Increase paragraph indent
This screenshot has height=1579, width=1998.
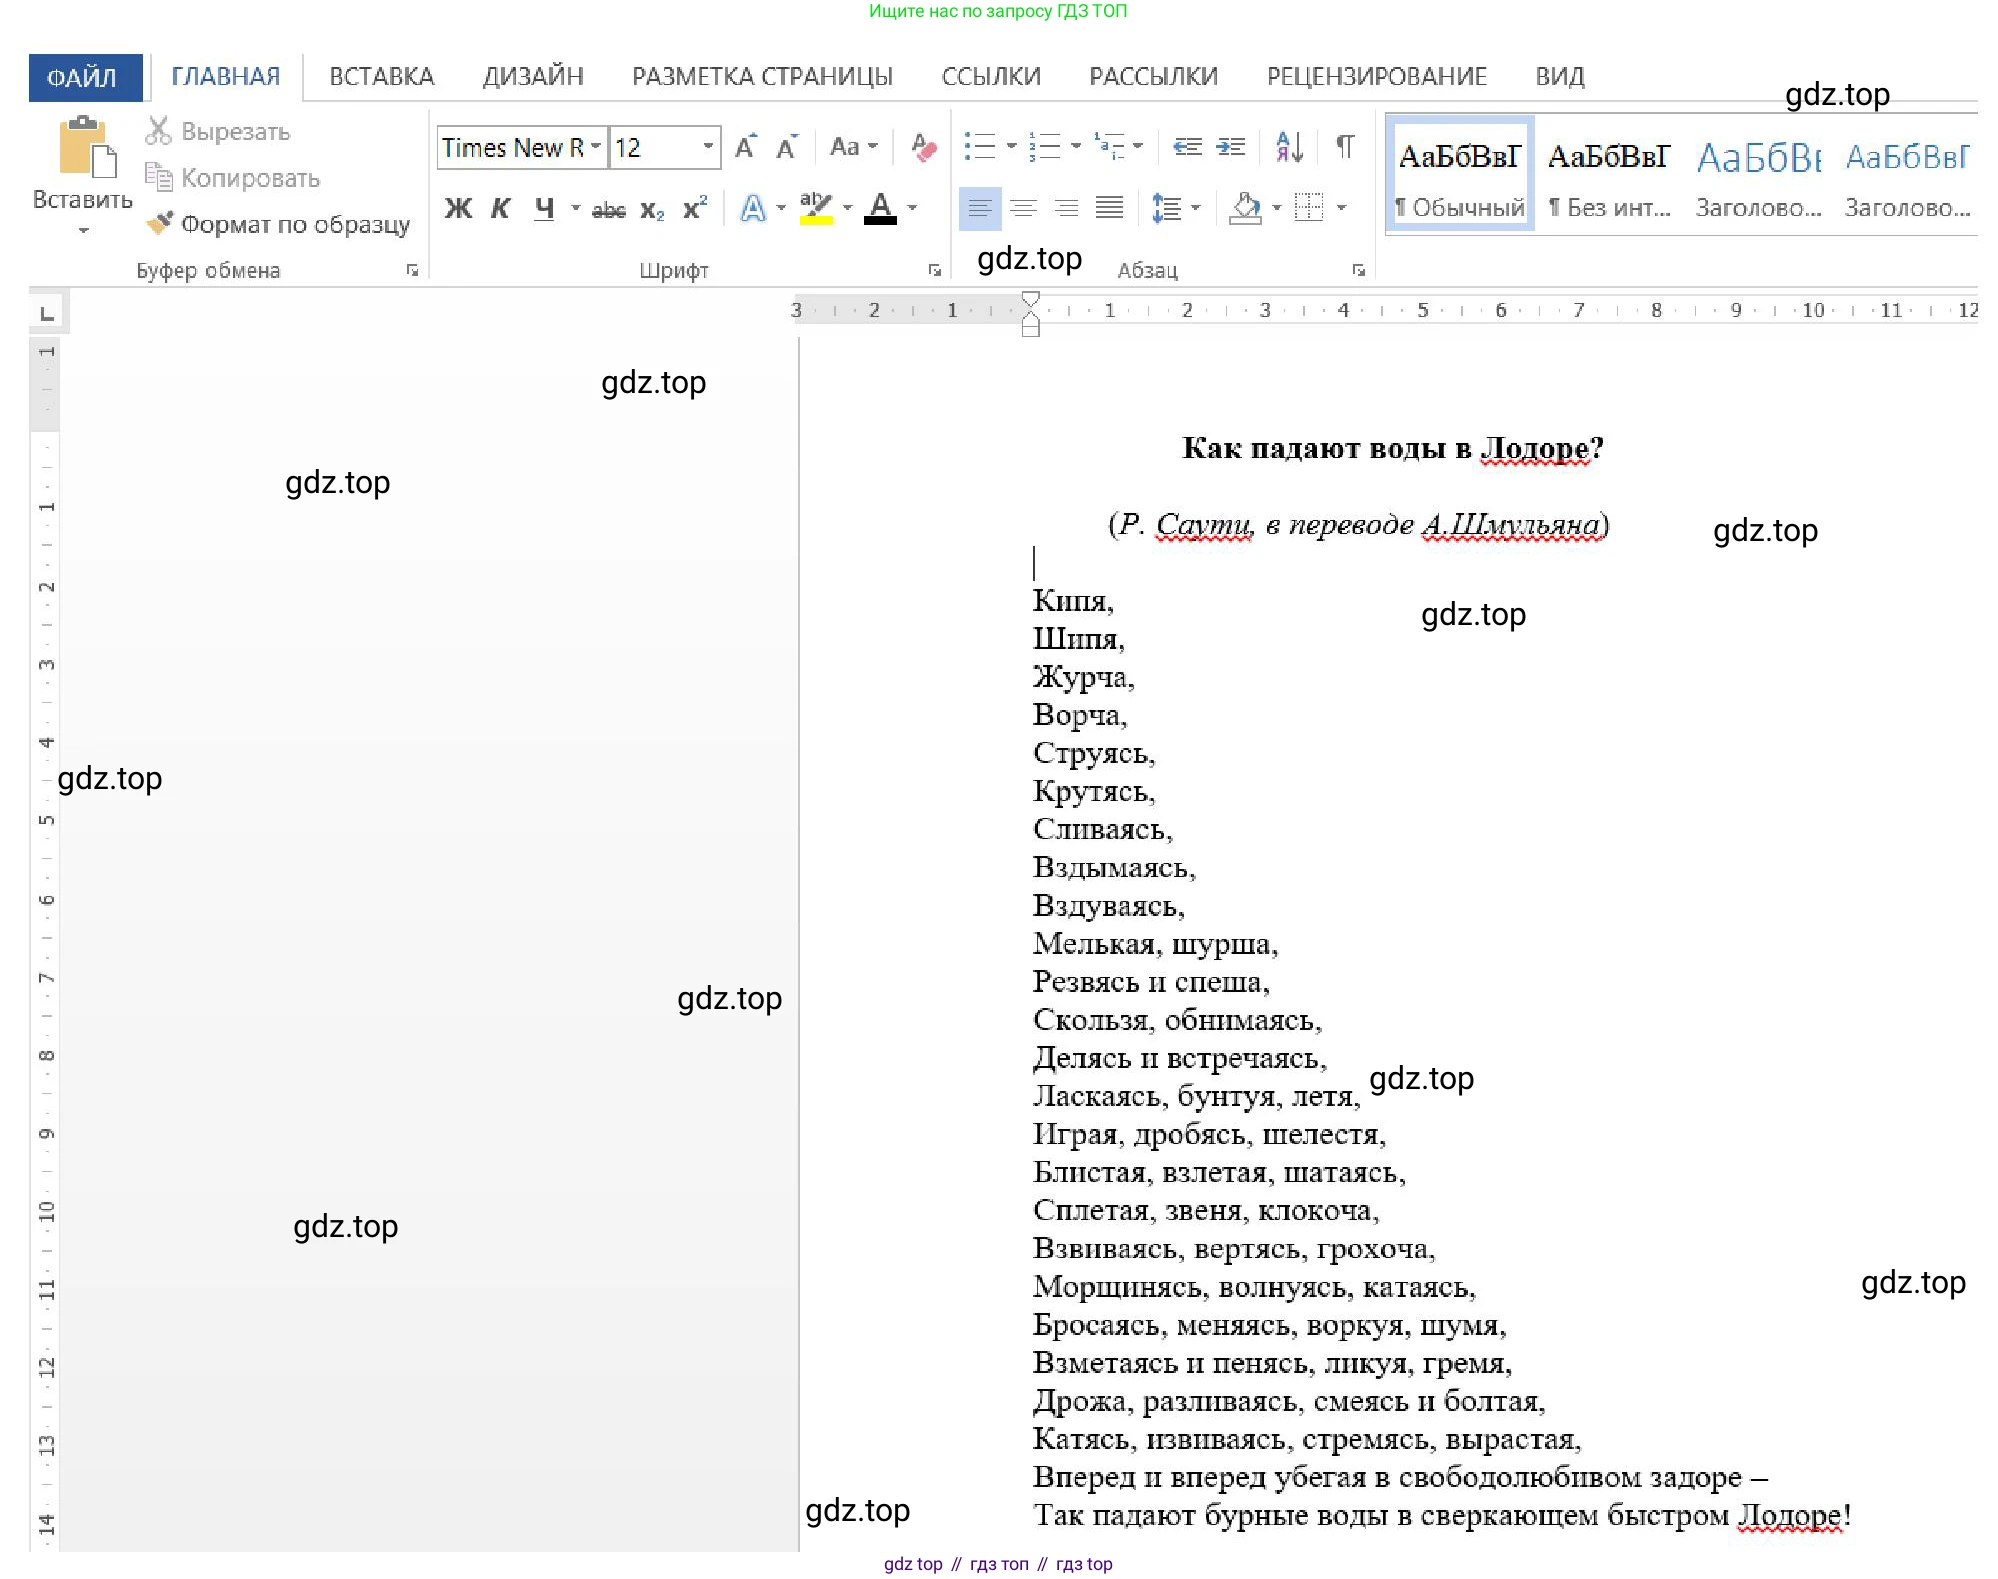[1231, 147]
